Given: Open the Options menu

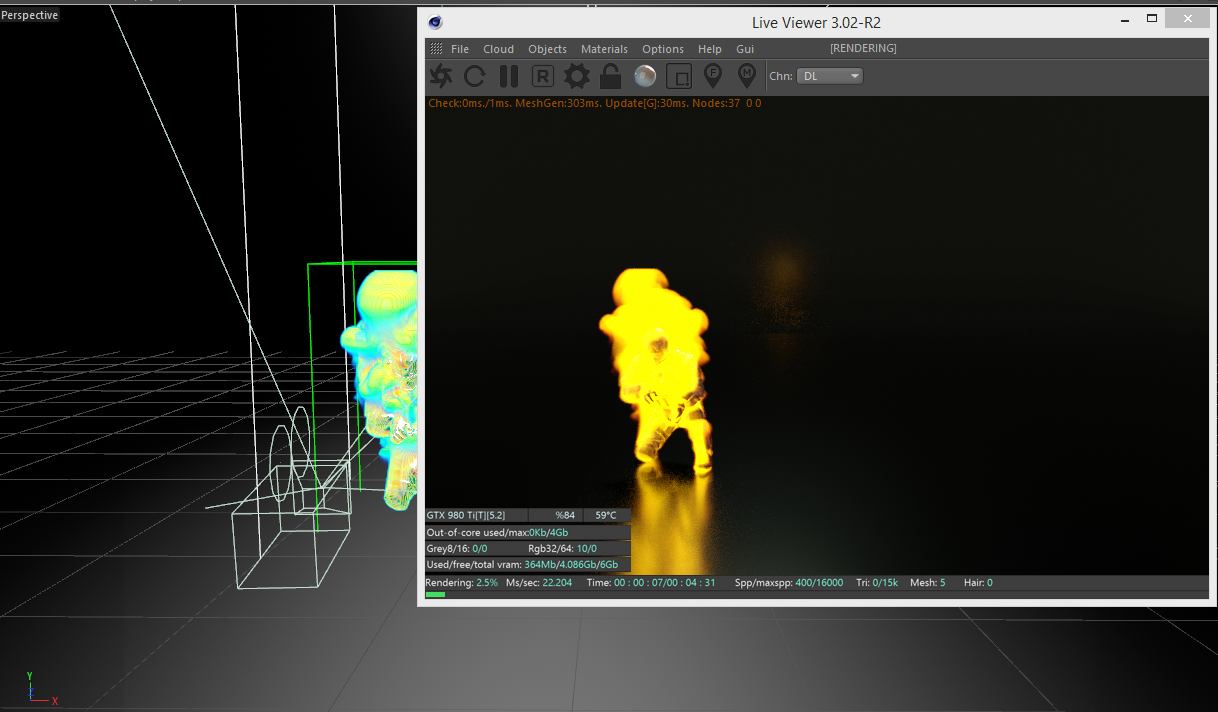Looking at the screenshot, I should click(x=663, y=49).
